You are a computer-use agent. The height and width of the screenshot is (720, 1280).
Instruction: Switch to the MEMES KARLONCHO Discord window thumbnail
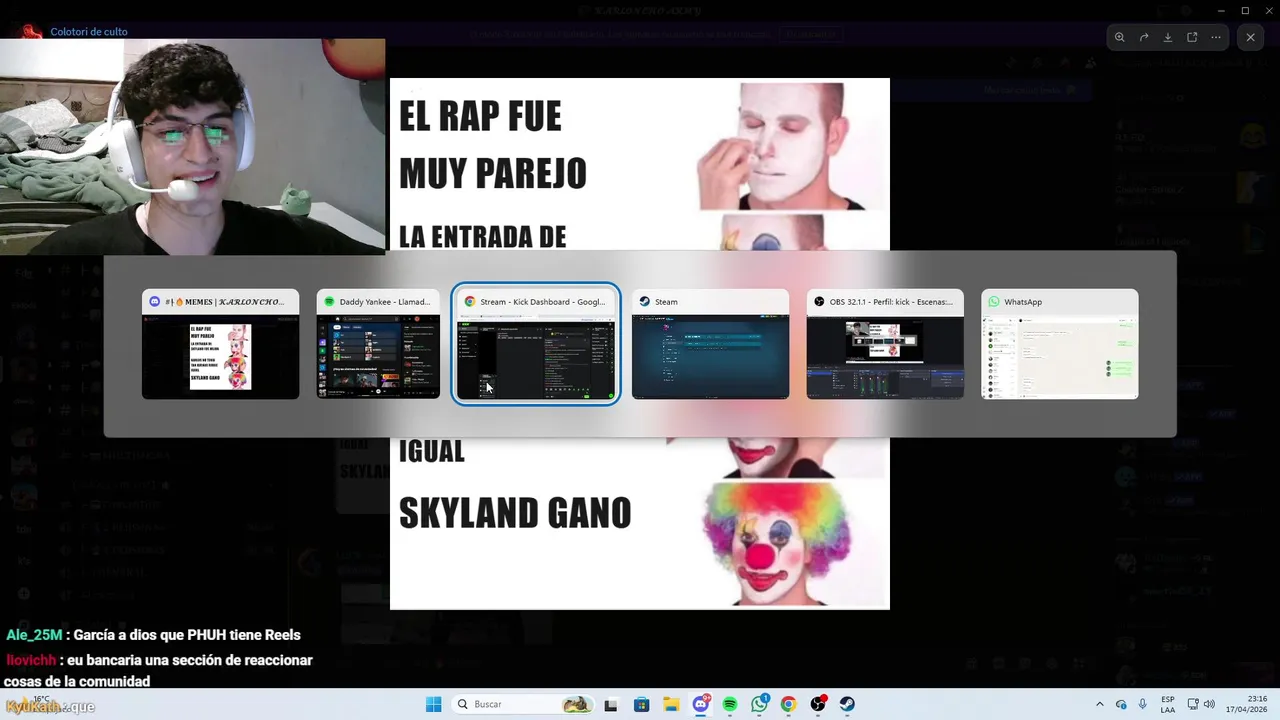pyautogui.click(x=220, y=344)
